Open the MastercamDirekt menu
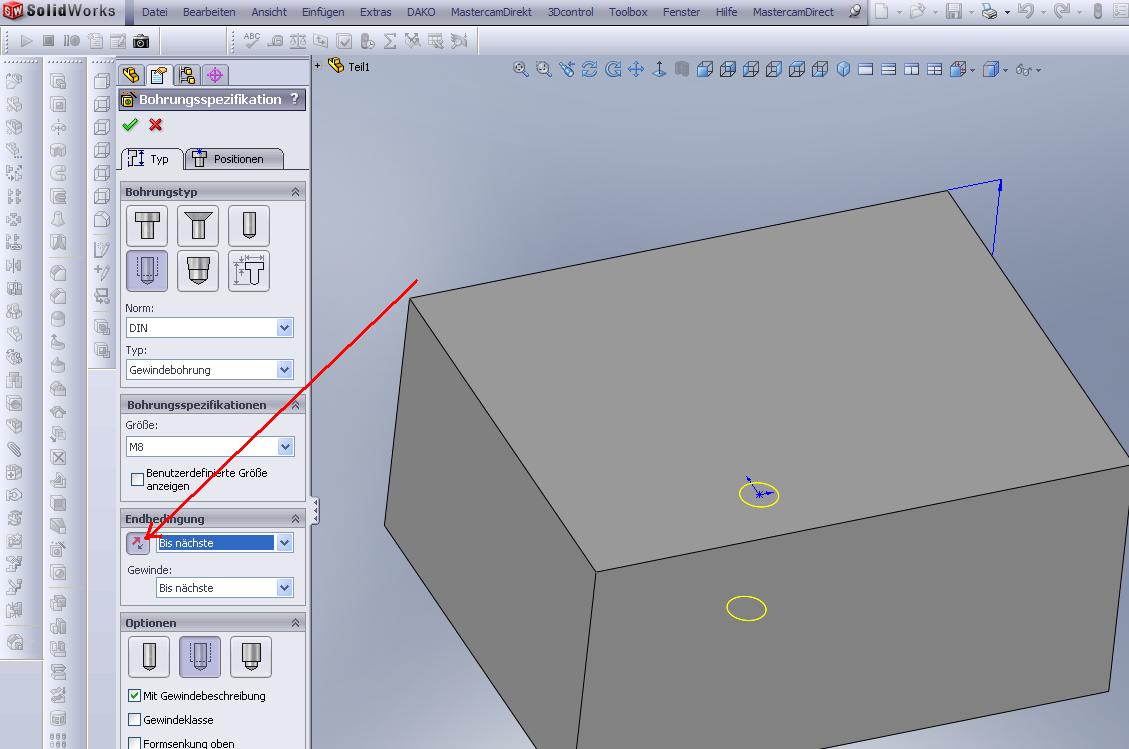Viewport: 1129px width, 749px height. click(491, 12)
